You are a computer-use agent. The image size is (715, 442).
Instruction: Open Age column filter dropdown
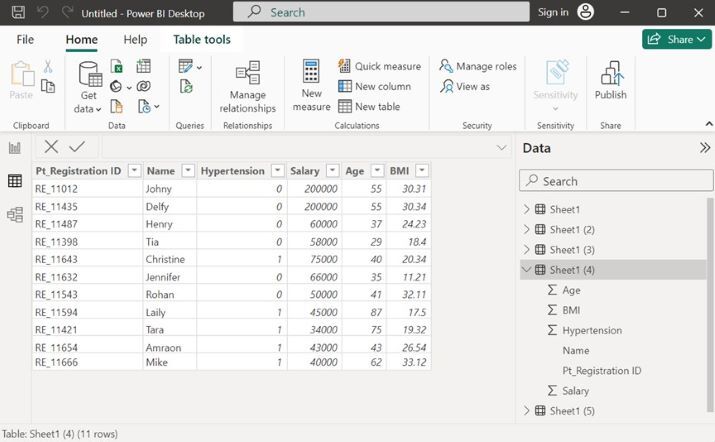377,171
